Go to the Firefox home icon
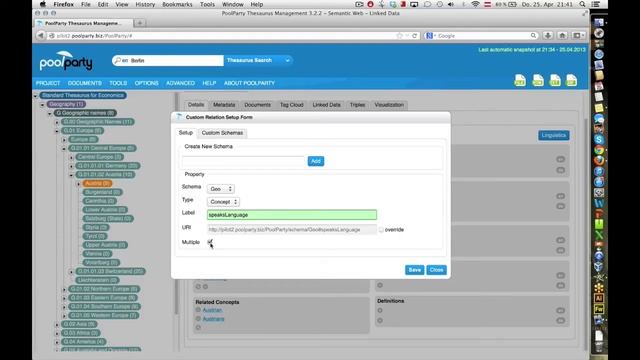Screen dimensions: 640x360 pyautogui.click(x=562, y=36)
